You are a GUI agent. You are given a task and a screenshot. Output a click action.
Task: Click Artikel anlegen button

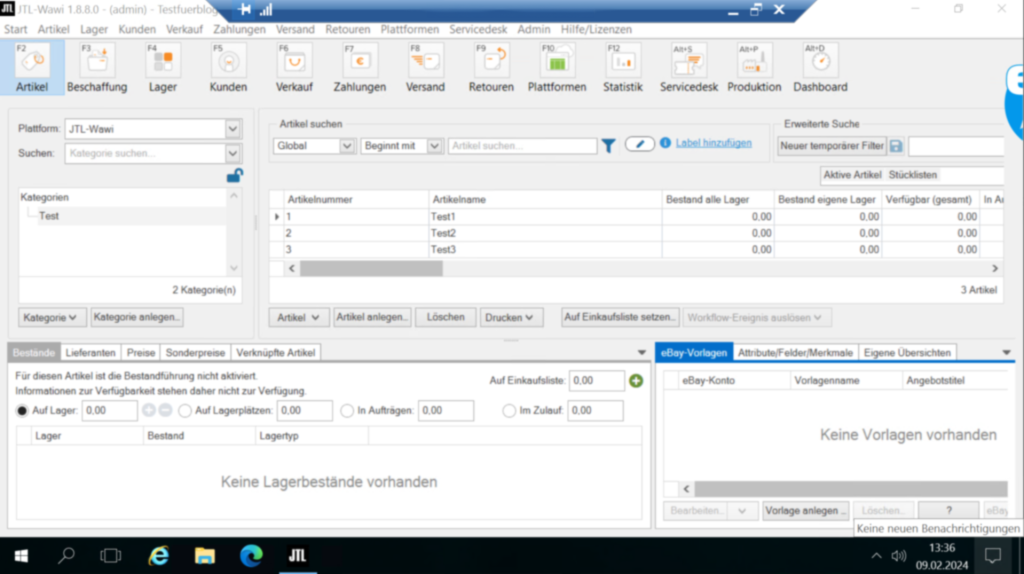tap(372, 317)
